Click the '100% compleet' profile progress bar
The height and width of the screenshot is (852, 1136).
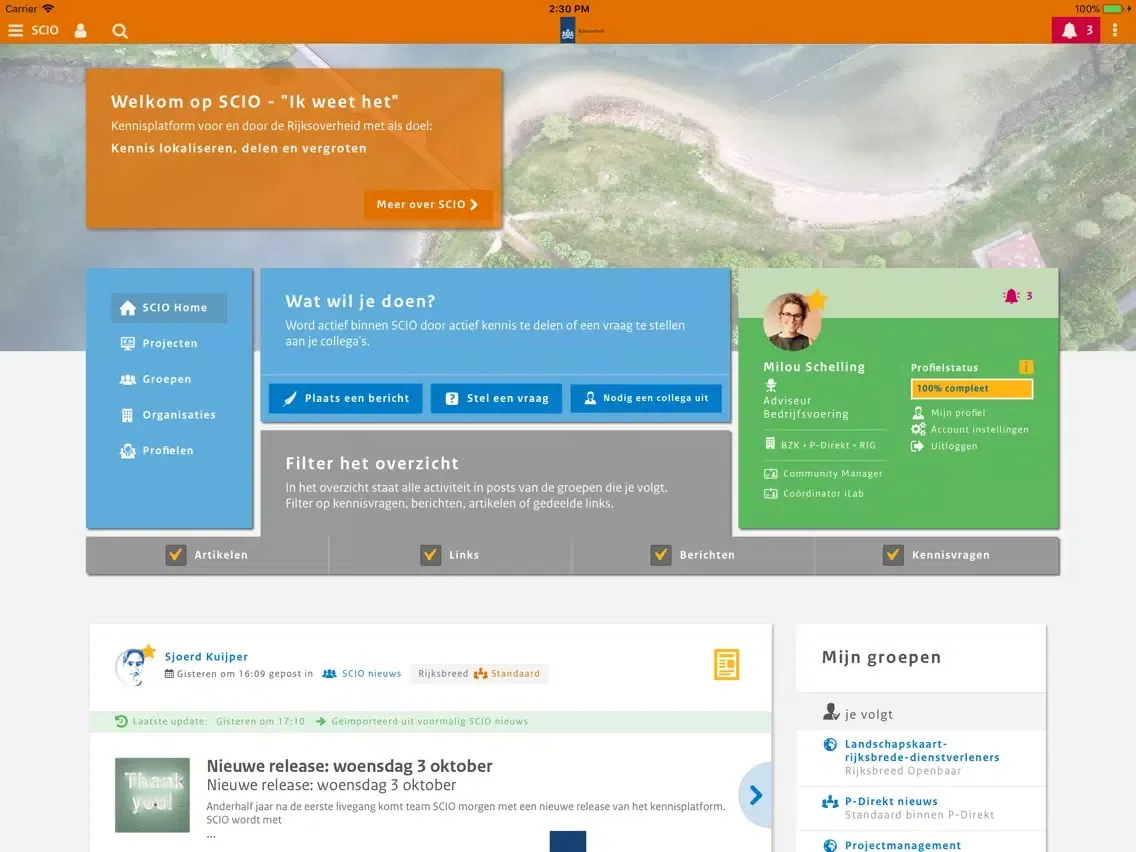(972, 389)
